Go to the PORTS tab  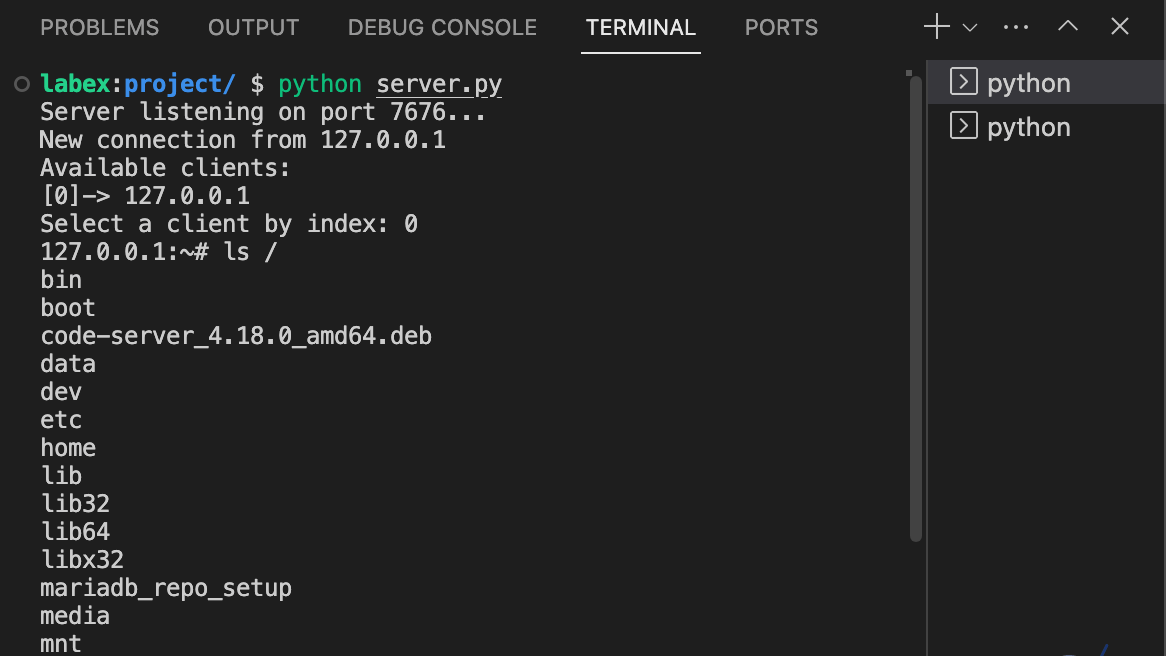click(x=781, y=28)
